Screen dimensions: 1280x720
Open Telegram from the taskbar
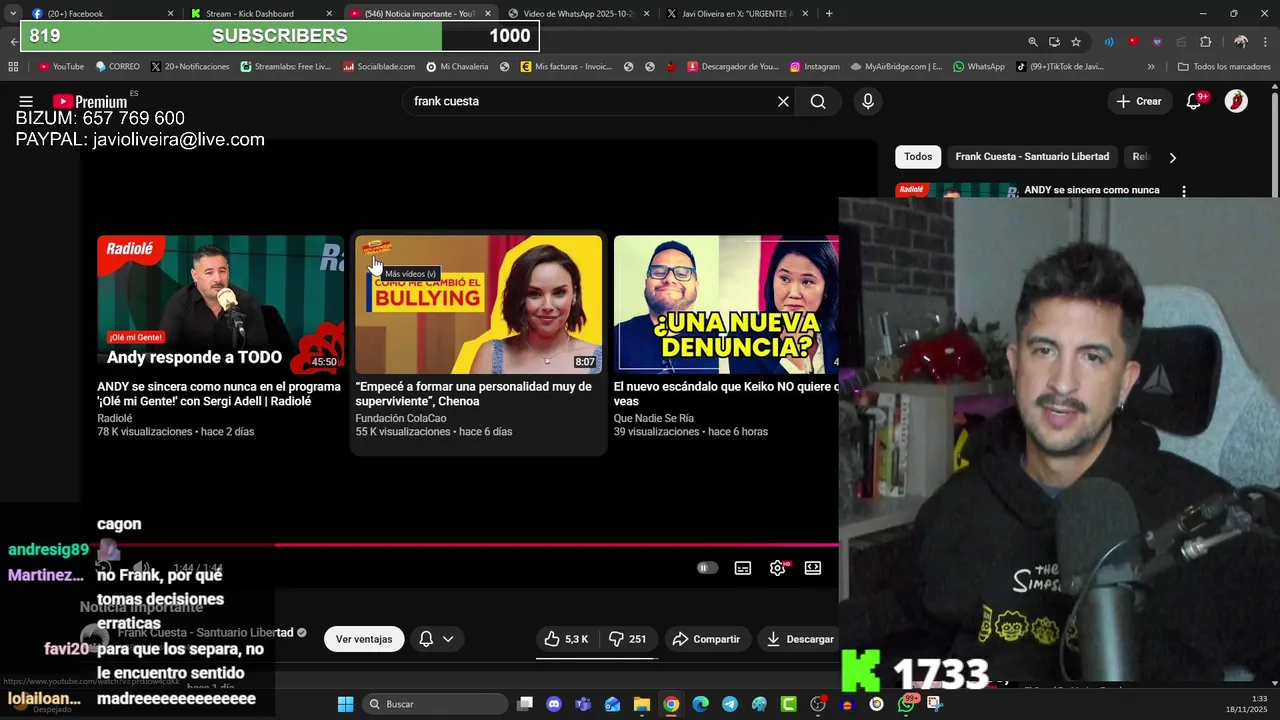[730, 704]
